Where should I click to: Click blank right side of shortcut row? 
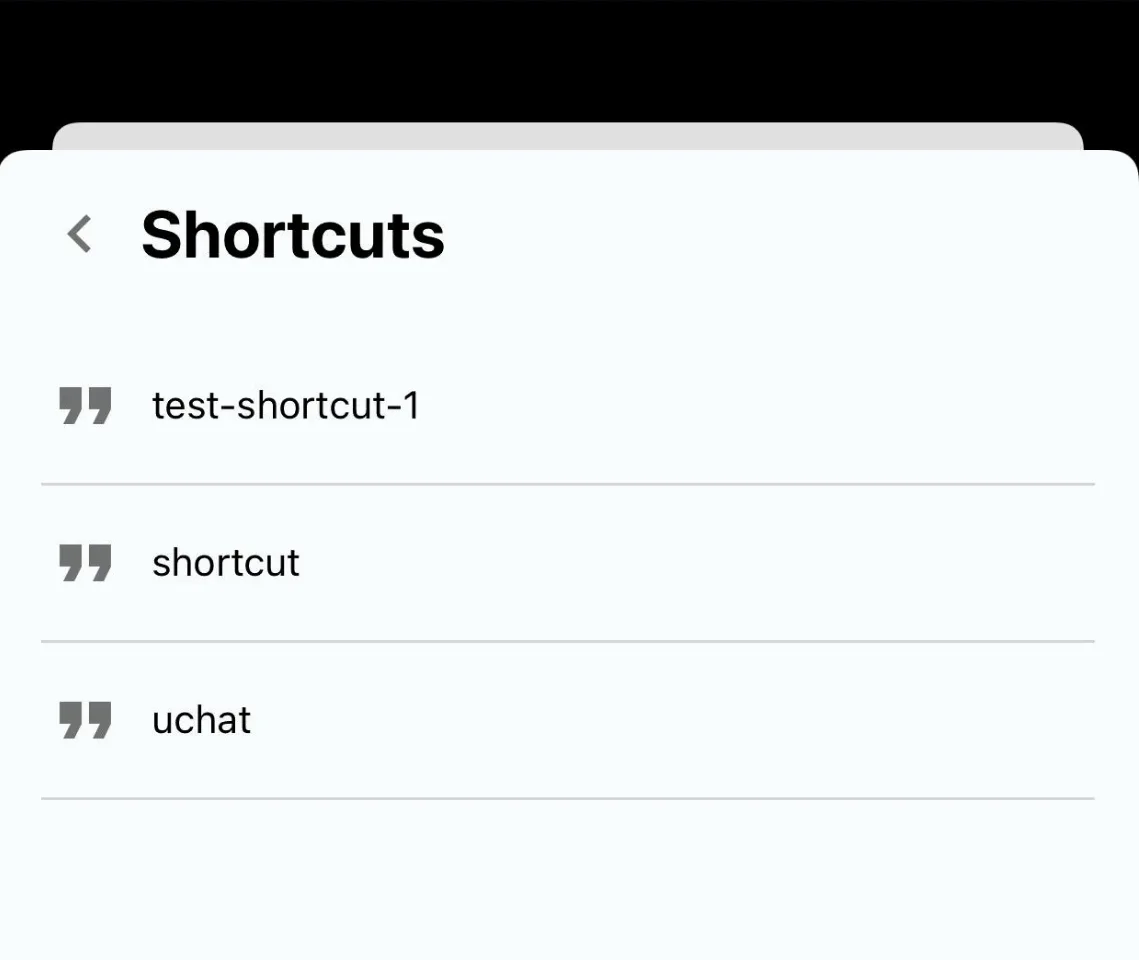tap(697, 563)
